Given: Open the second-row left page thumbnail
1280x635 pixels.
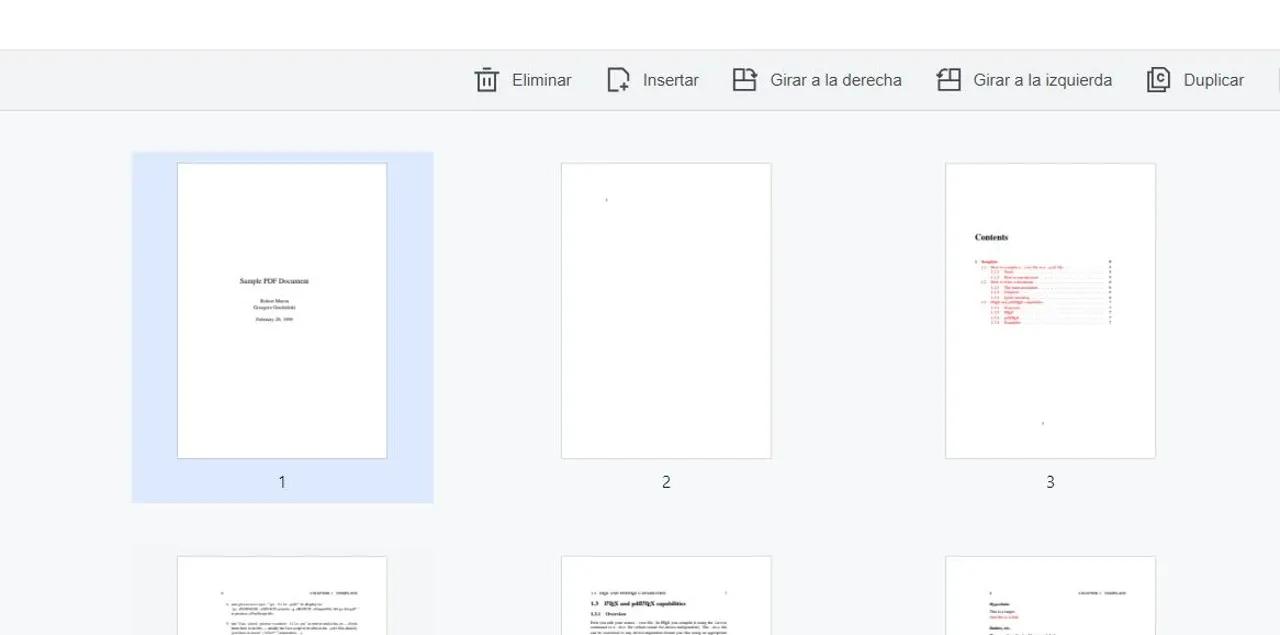Looking at the screenshot, I should [282, 596].
